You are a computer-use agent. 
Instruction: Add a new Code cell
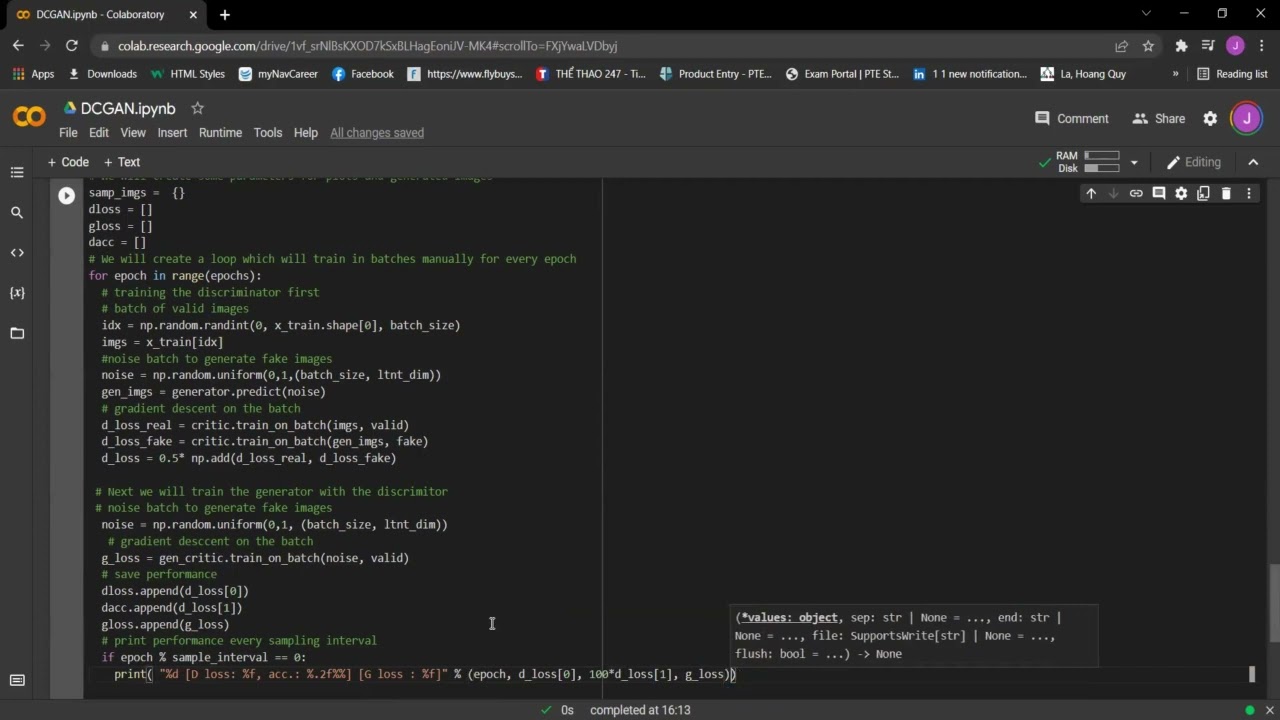[x=68, y=162]
